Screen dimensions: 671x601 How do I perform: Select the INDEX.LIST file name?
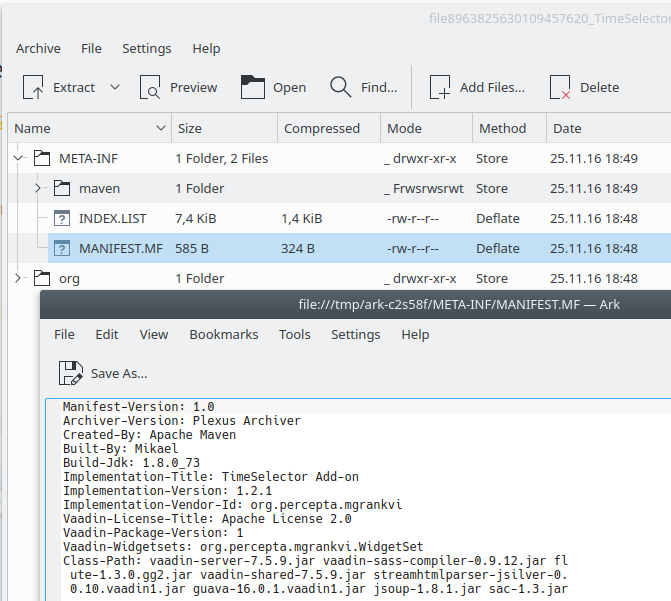tap(113, 218)
